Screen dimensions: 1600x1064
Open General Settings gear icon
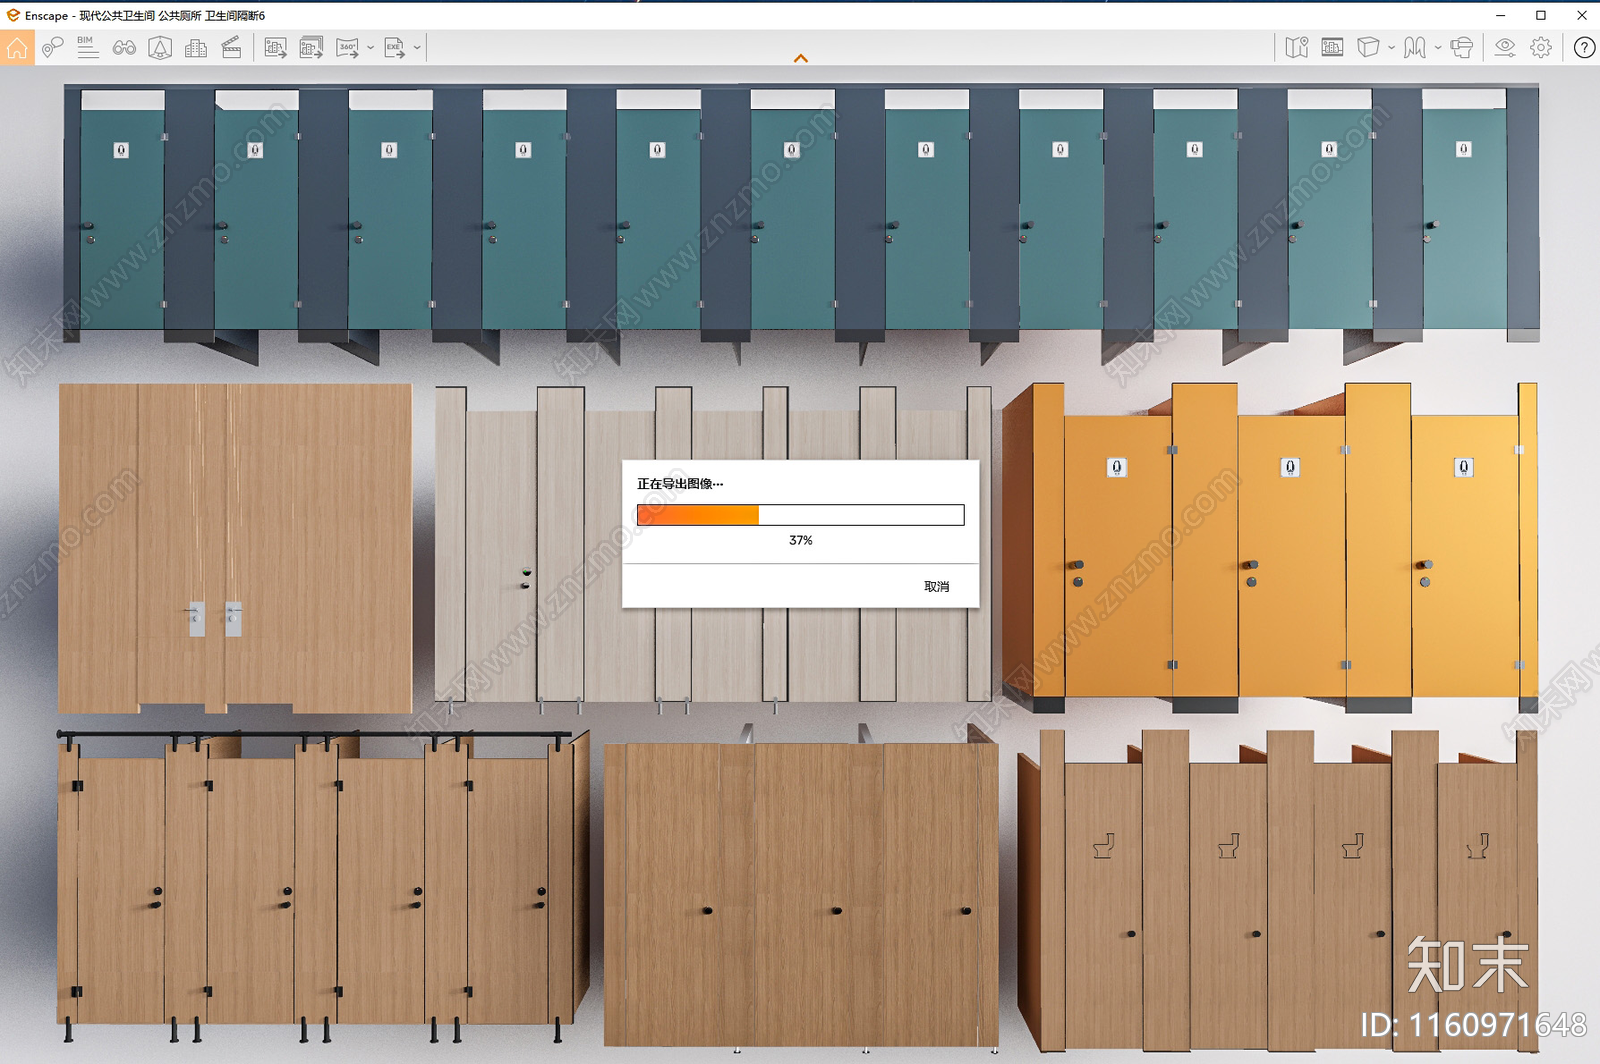(1541, 47)
